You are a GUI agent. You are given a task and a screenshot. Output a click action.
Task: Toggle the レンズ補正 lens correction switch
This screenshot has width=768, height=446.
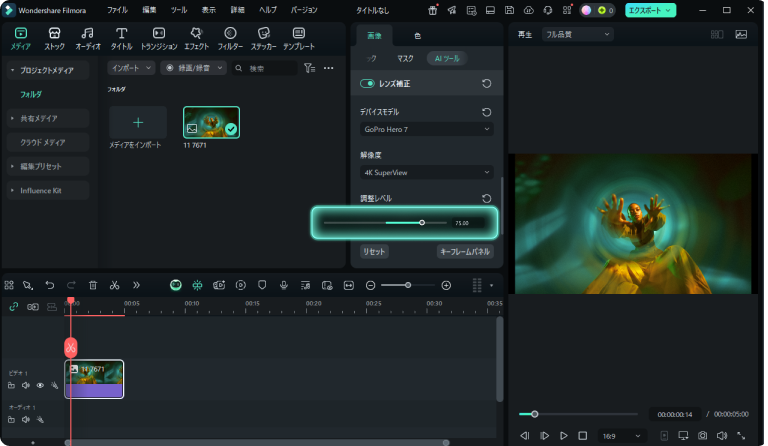(x=367, y=84)
